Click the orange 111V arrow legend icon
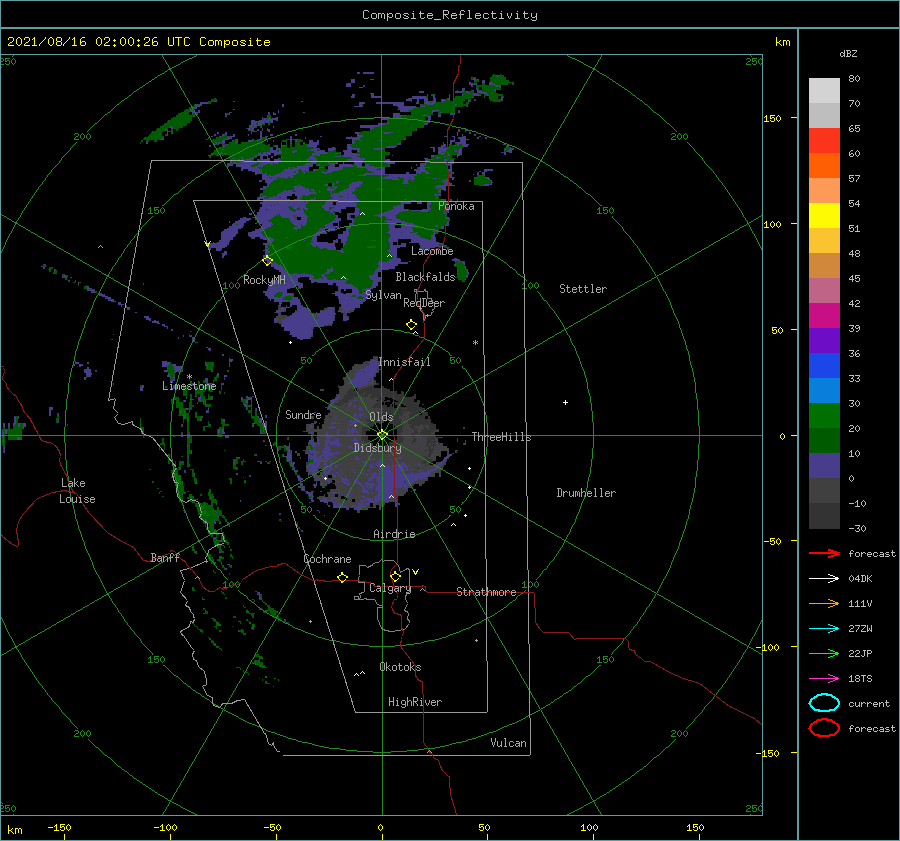Screen dimensions: 900x841 click(824, 603)
